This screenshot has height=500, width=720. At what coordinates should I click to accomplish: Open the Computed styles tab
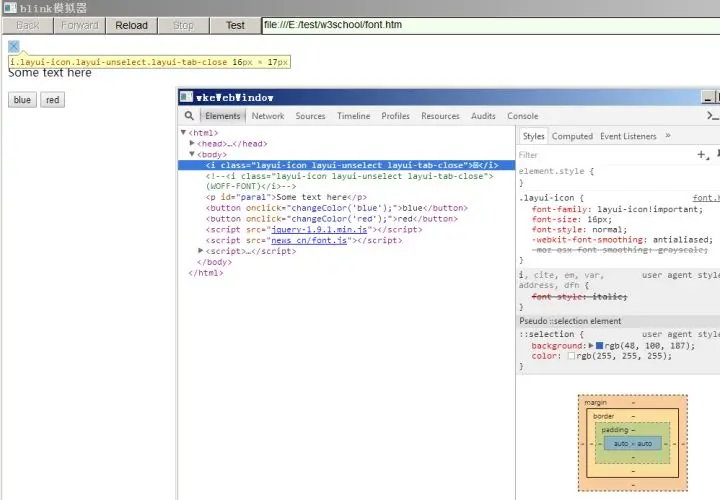572,136
